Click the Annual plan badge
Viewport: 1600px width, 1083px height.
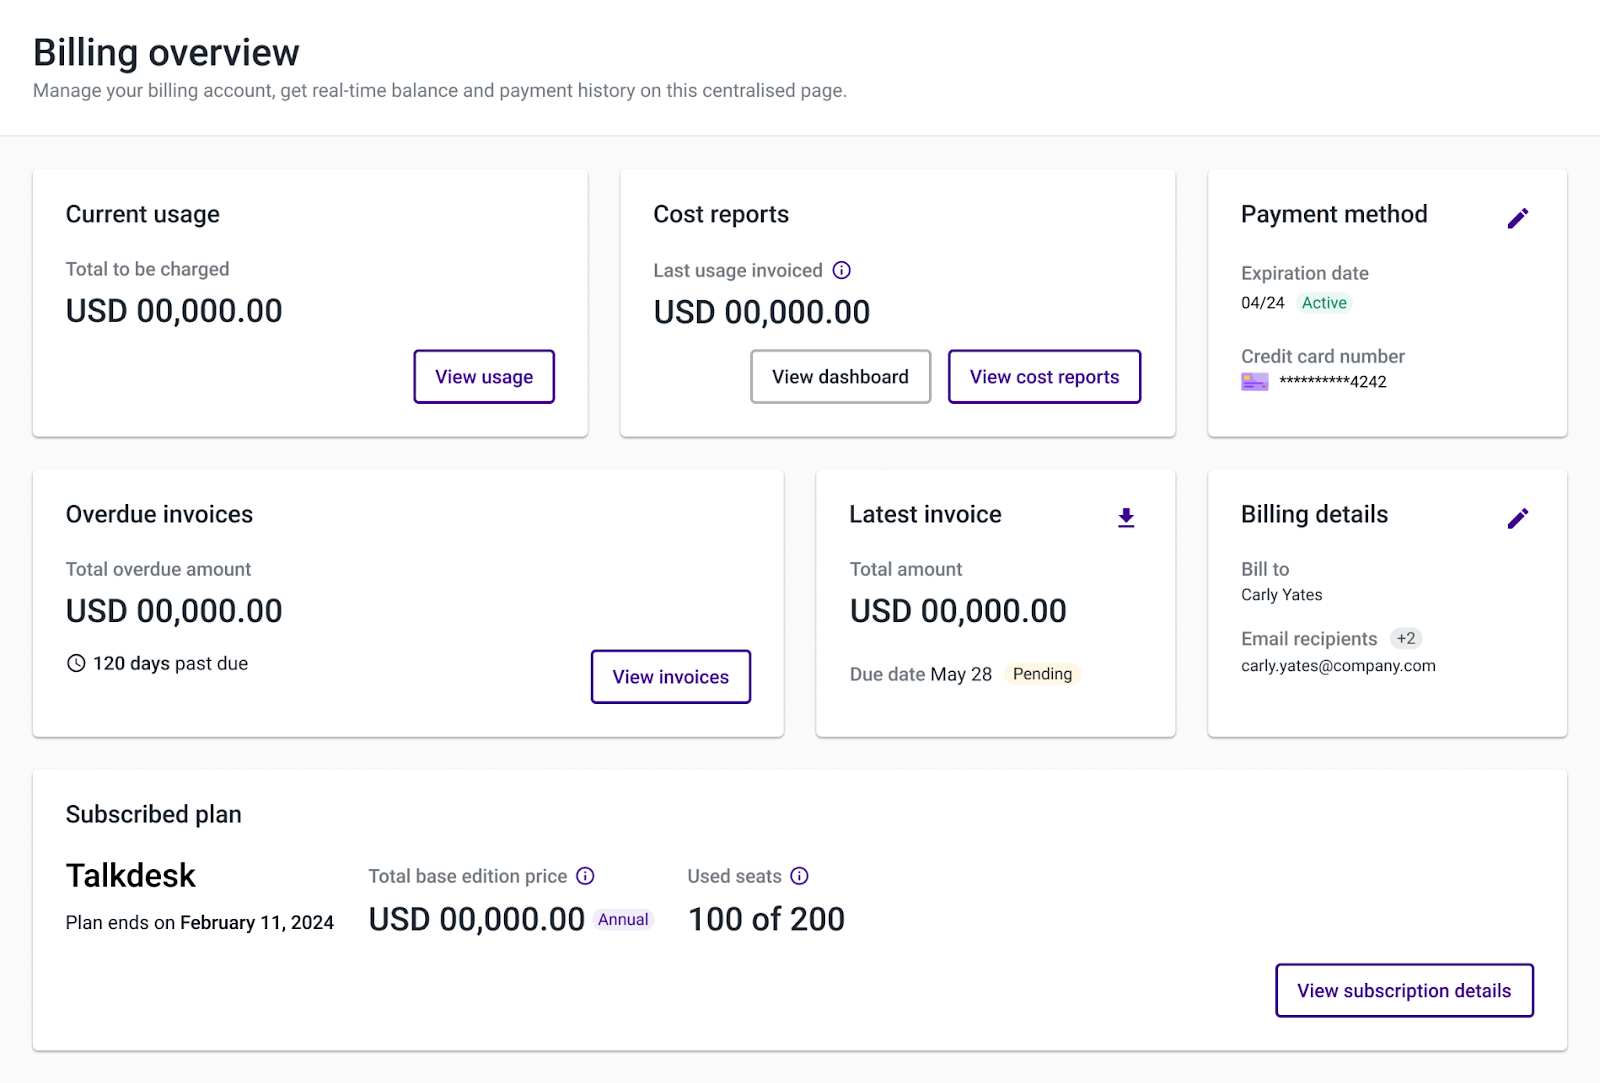coord(623,920)
